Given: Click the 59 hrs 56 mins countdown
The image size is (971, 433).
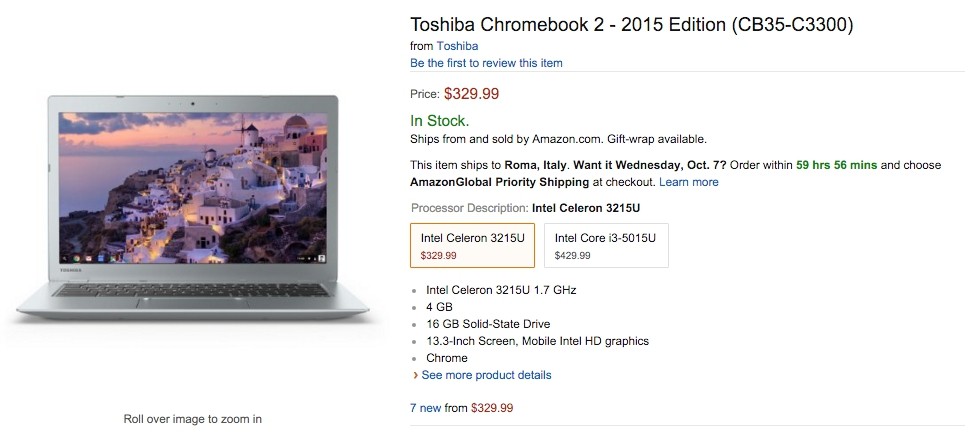Looking at the screenshot, I should click(836, 165).
